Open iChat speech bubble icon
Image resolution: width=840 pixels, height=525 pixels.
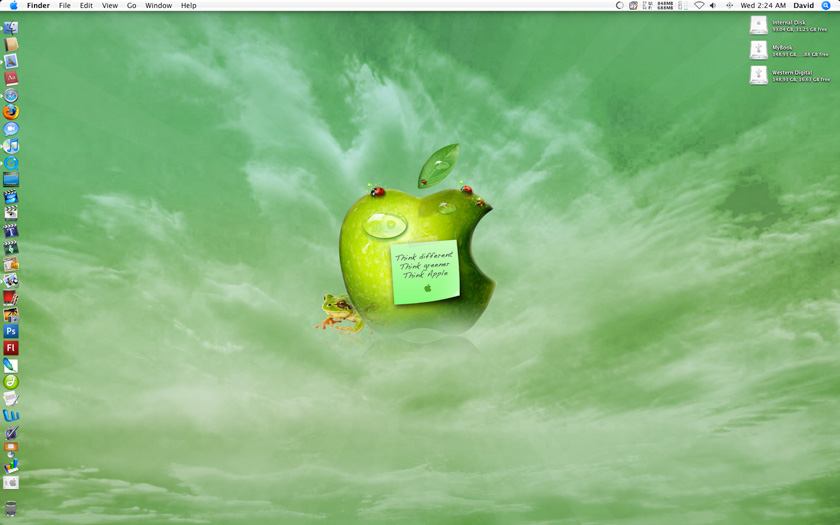coord(11,129)
